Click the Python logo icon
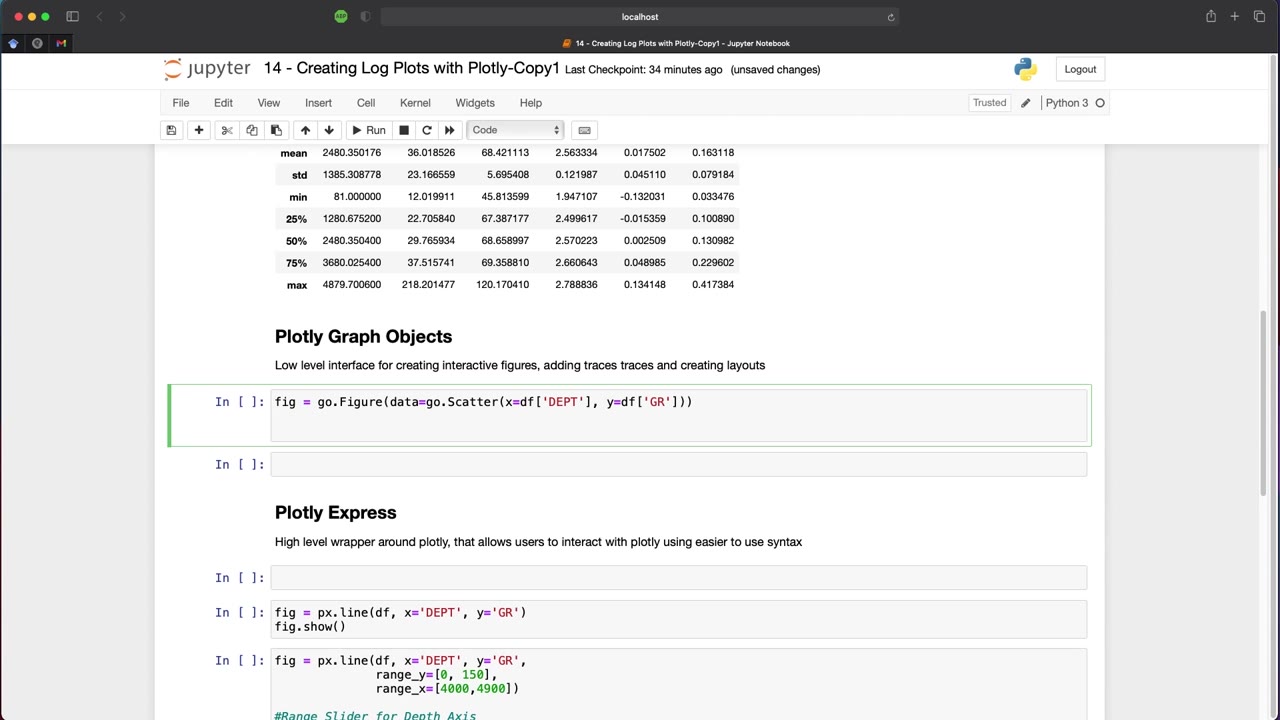Image resolution: width=1280 pixels, height=720 pixels. point(1025,69)
